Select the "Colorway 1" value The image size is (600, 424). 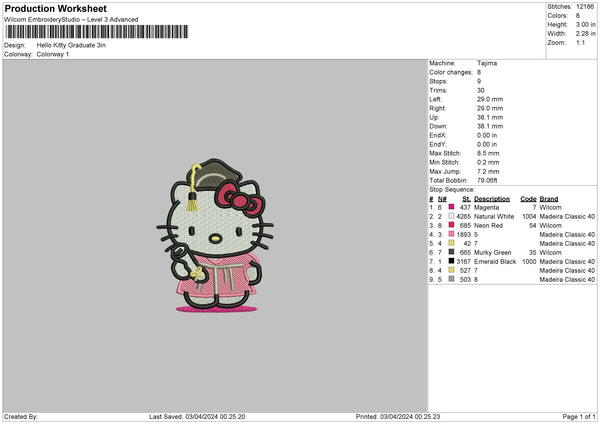coord(53,54)
